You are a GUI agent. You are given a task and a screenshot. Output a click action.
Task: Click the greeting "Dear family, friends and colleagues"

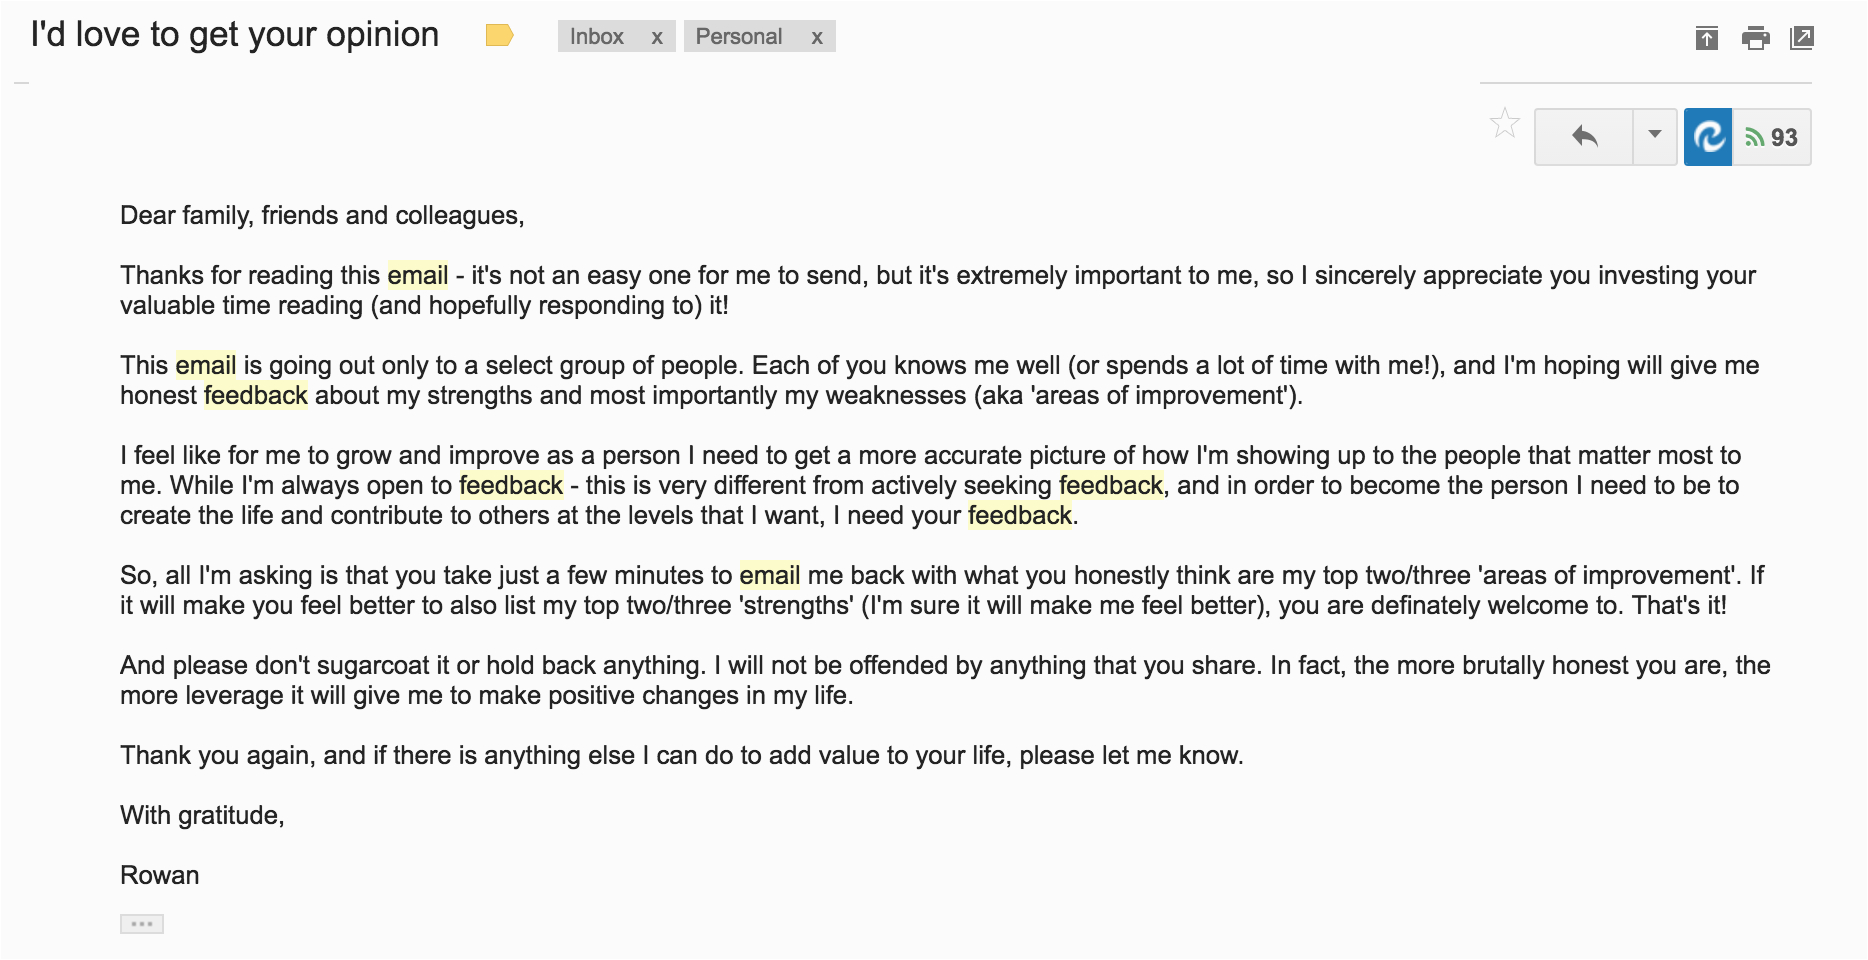[322, 215]
